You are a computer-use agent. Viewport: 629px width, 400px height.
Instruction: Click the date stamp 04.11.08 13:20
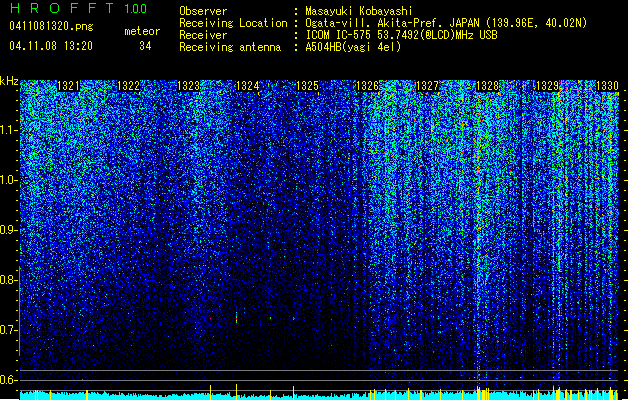click(x=51, y=46)
